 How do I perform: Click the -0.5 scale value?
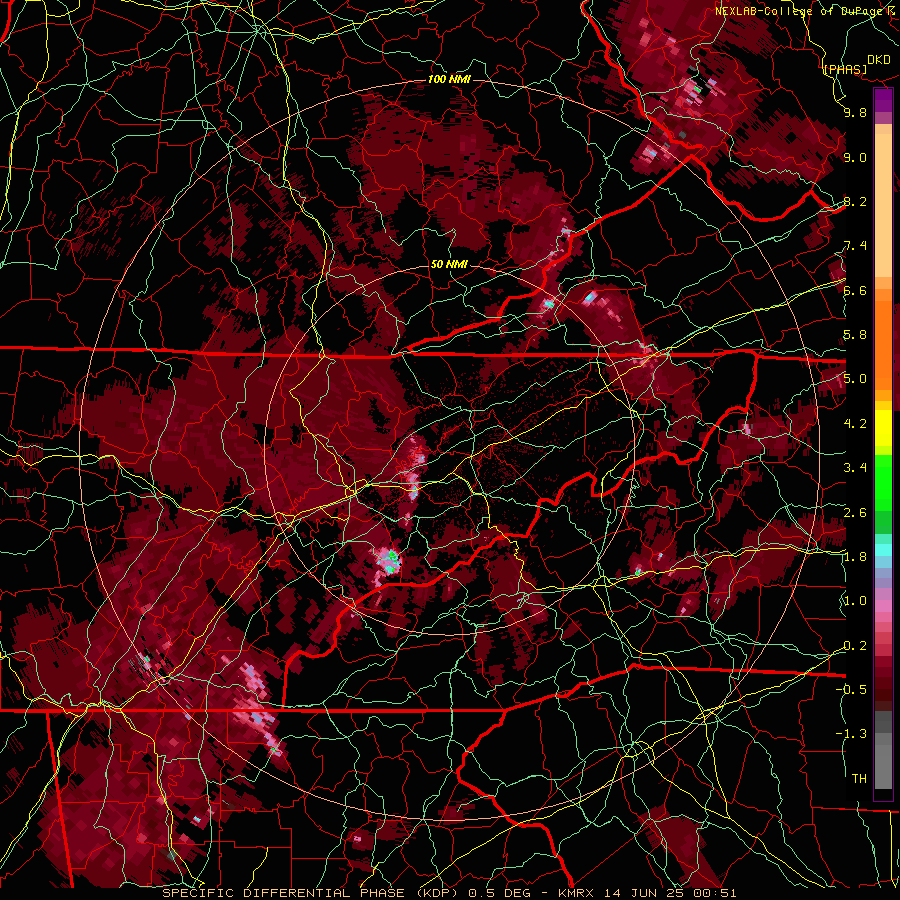[x=851, y=689]
